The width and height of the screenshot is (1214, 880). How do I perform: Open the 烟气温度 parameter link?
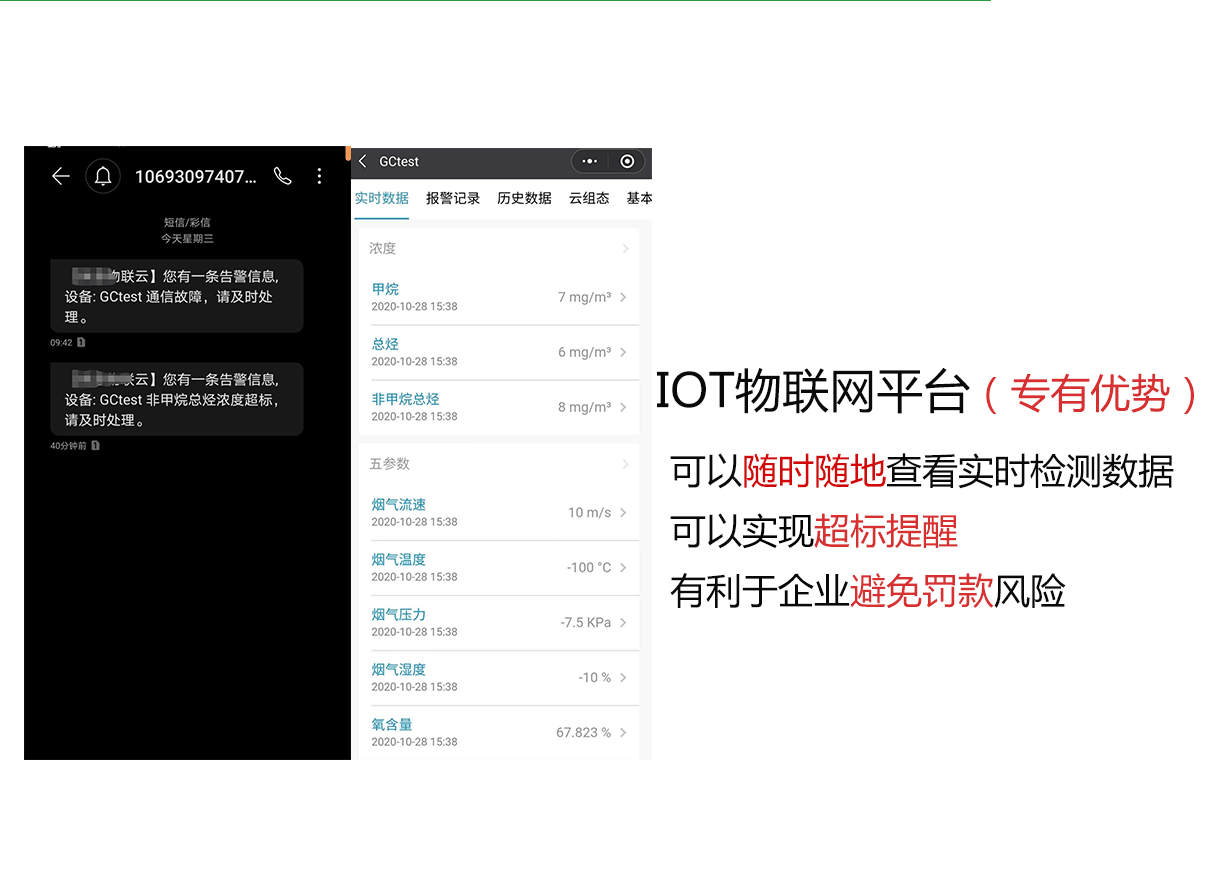pos(399,559)
